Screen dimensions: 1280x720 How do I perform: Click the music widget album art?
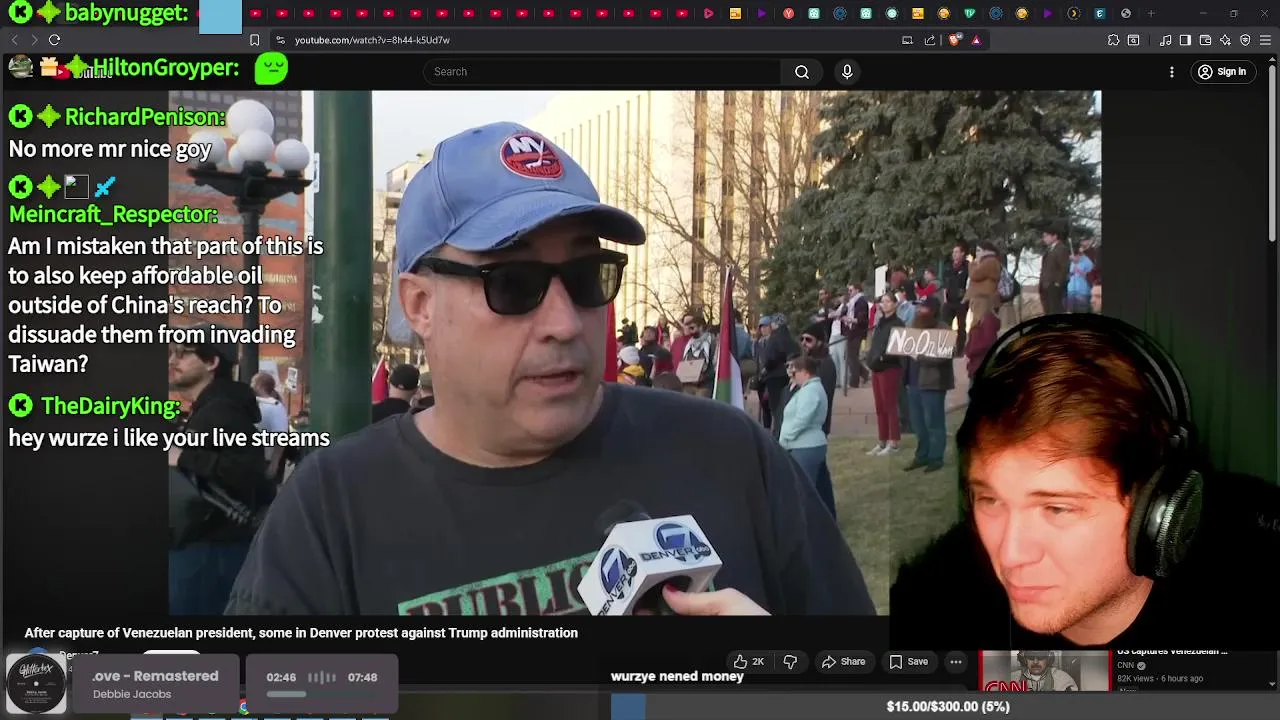36,683
